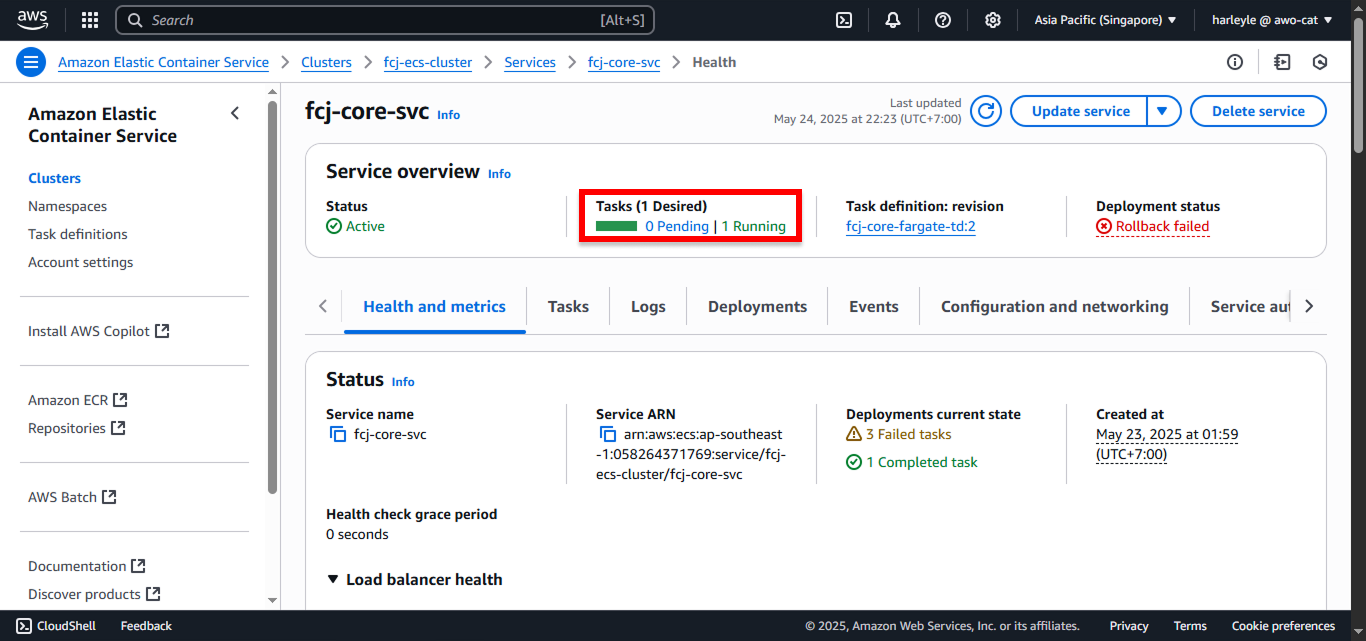
Task: Click the Delete service button
Action: (x=1258, y=111)
